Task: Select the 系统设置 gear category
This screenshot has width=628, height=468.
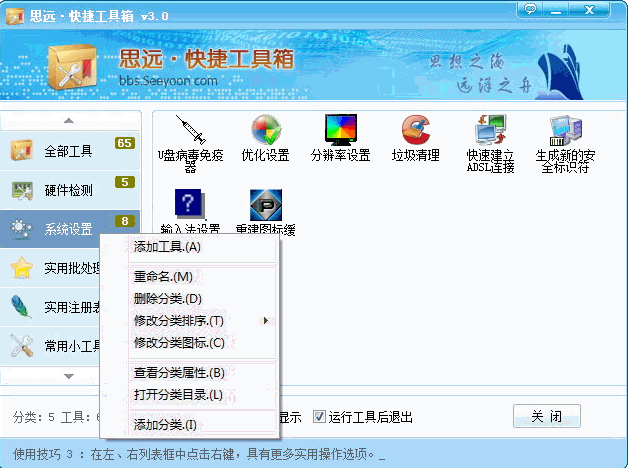Action: click(x=70, y=229)
